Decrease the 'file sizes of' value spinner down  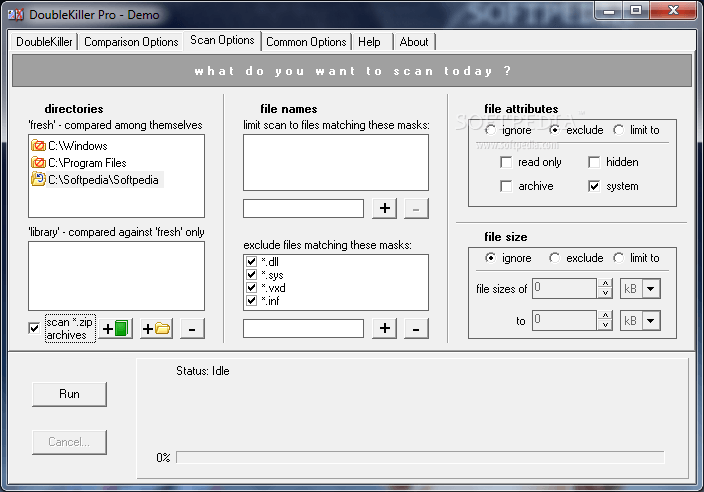(605, 293)
